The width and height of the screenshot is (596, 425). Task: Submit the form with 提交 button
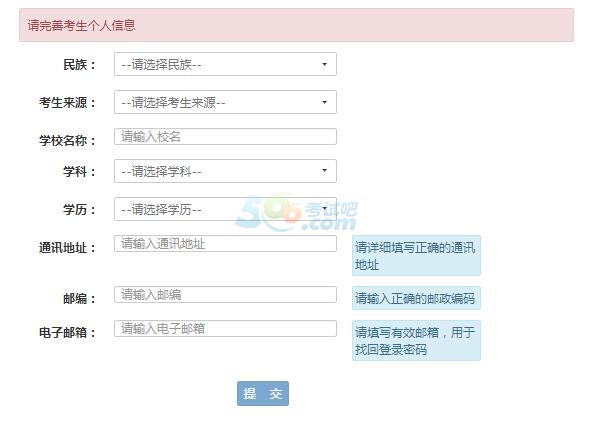[x=263, y=393]
